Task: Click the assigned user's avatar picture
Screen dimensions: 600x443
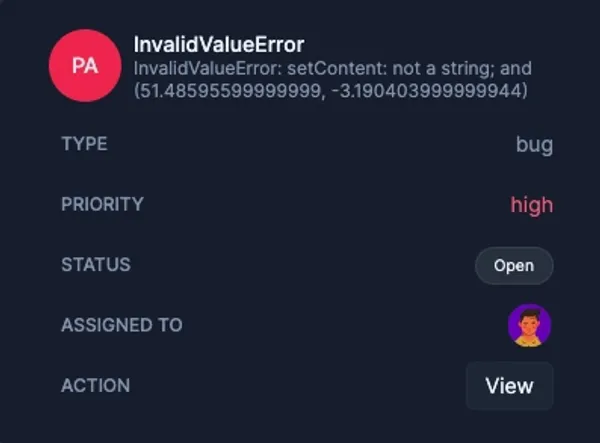Action: [529, 326]
